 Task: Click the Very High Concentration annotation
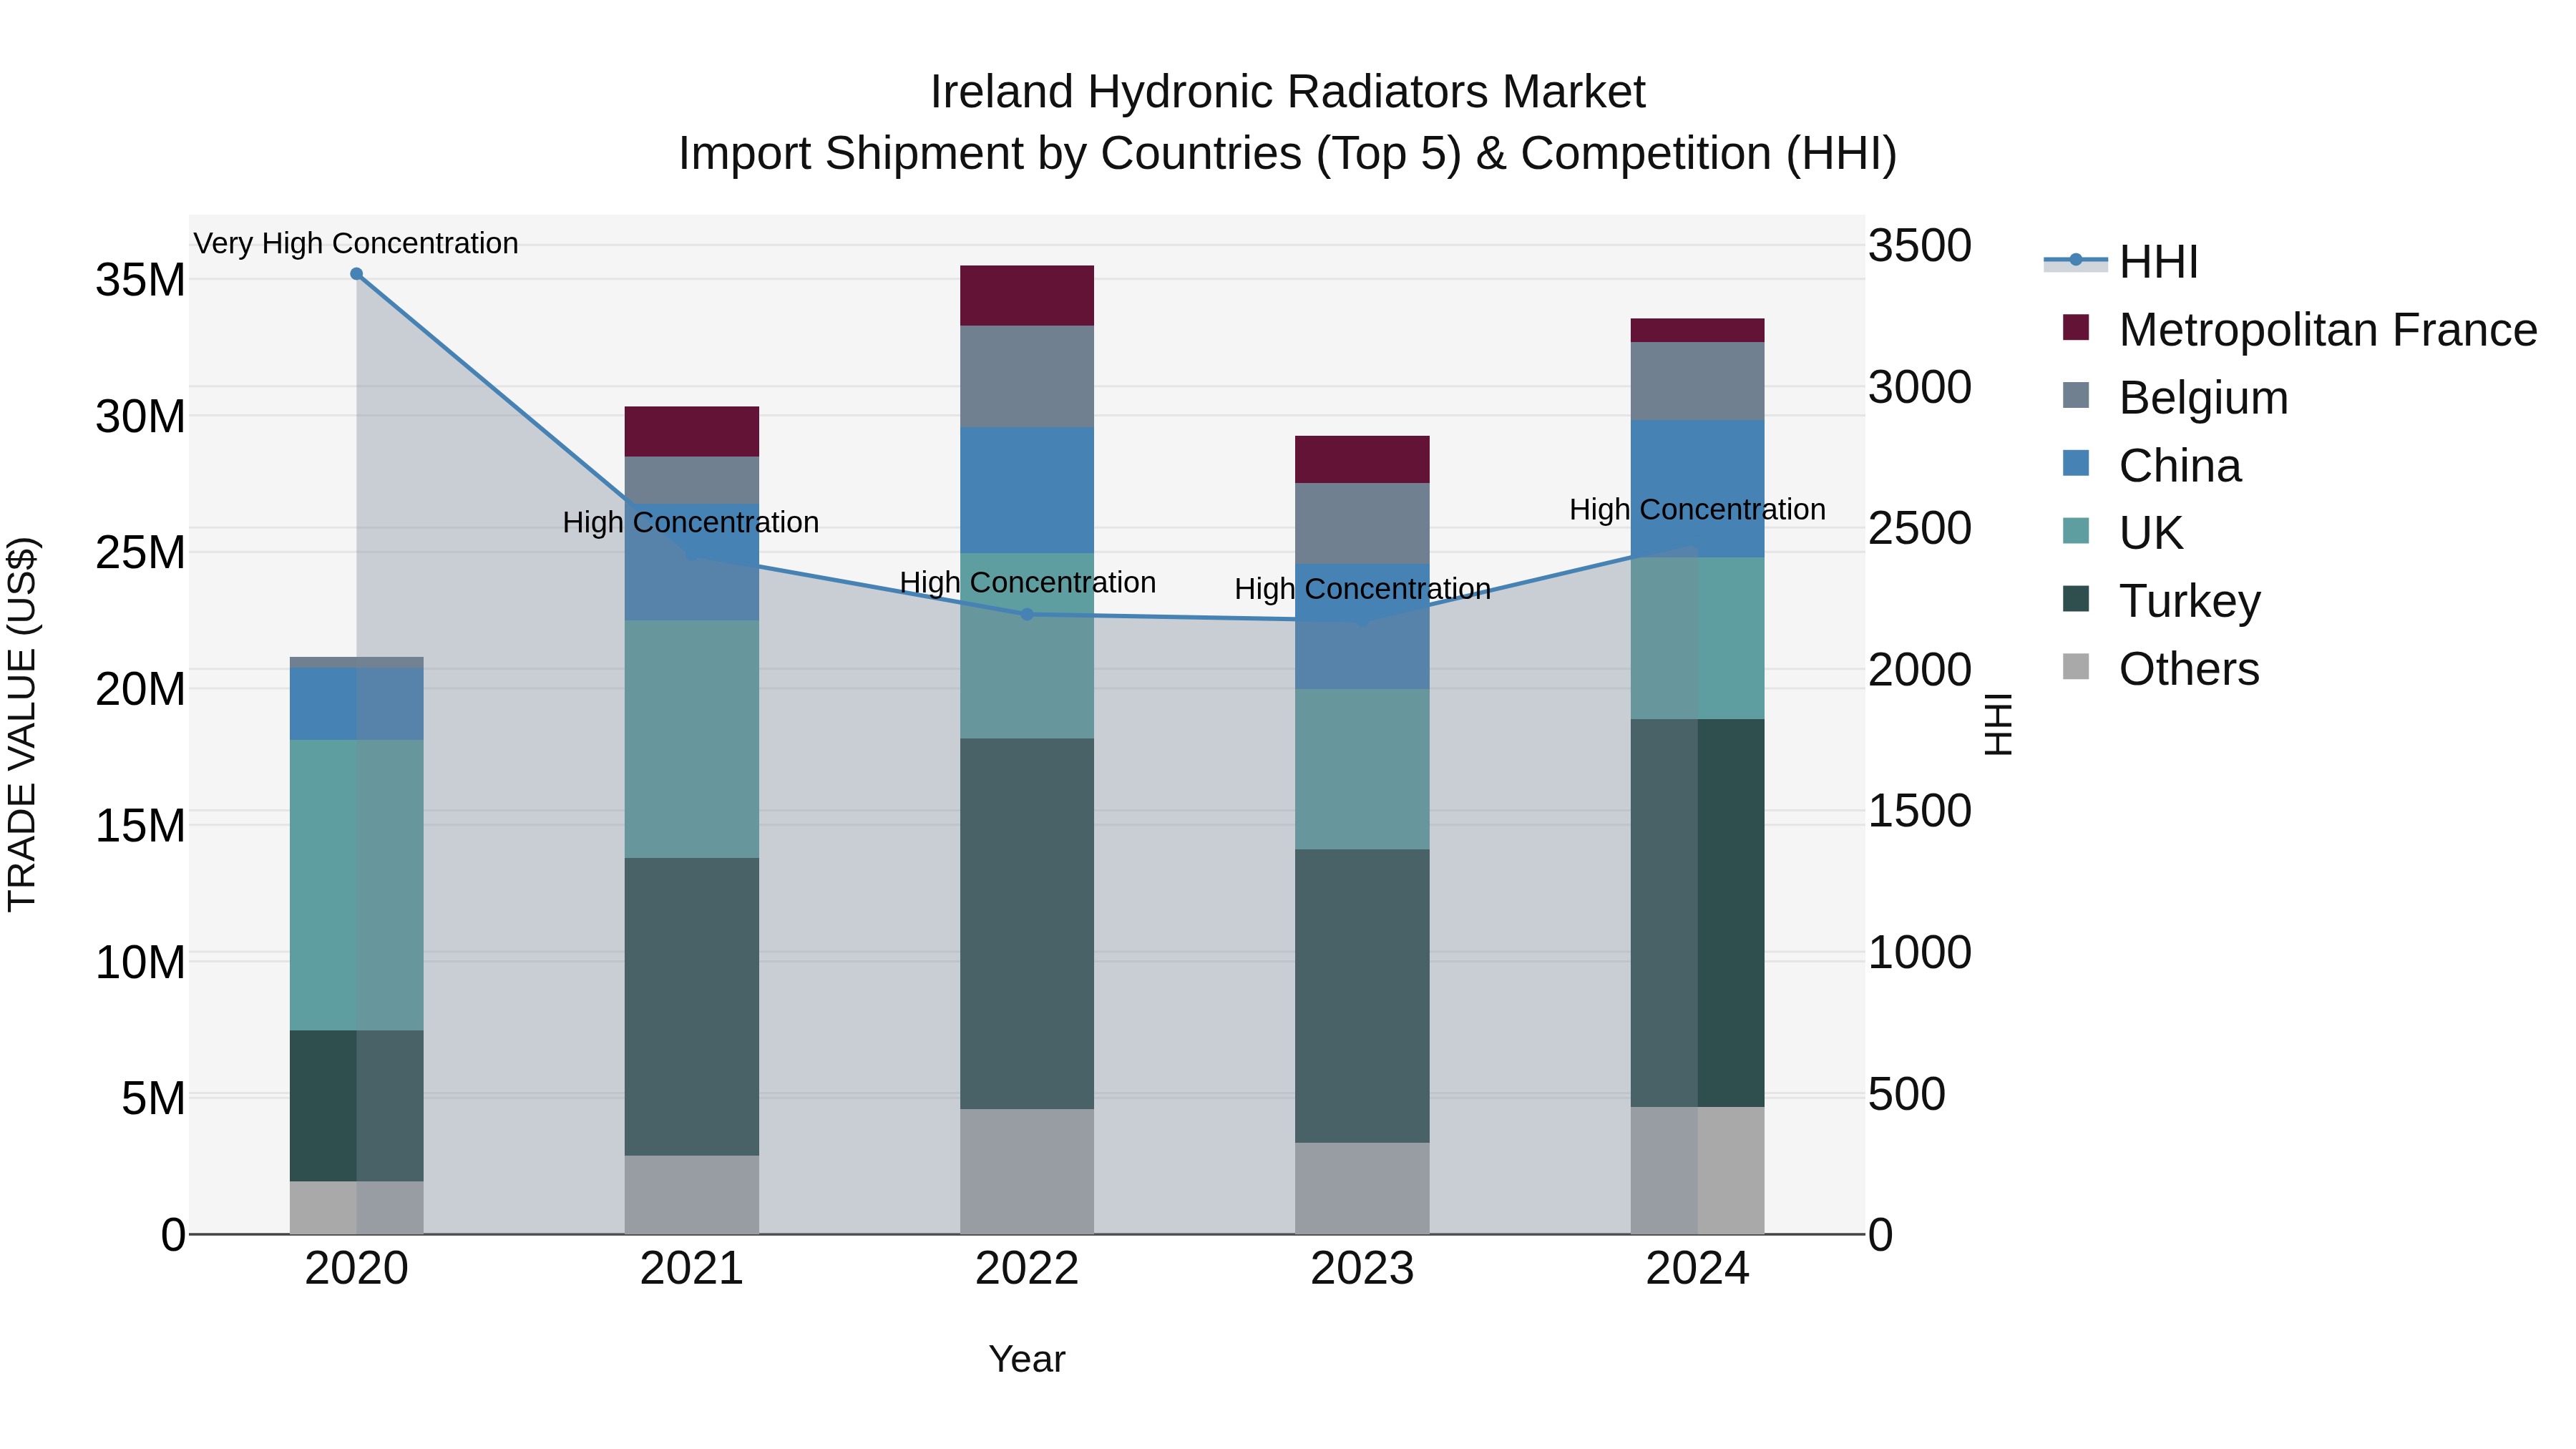click(x=356, y=243)
